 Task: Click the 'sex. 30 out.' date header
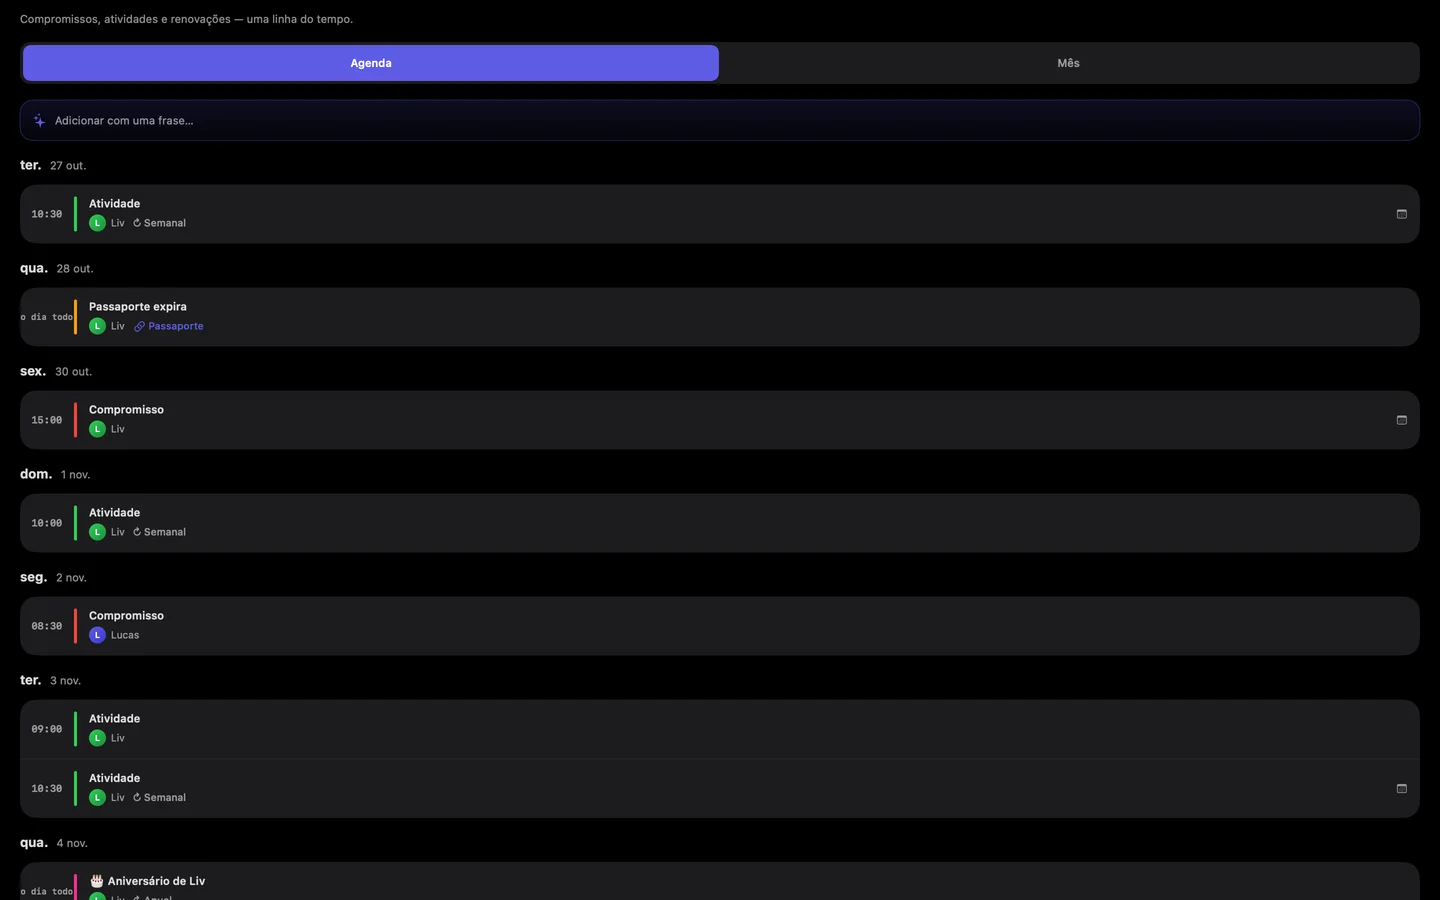56,371
